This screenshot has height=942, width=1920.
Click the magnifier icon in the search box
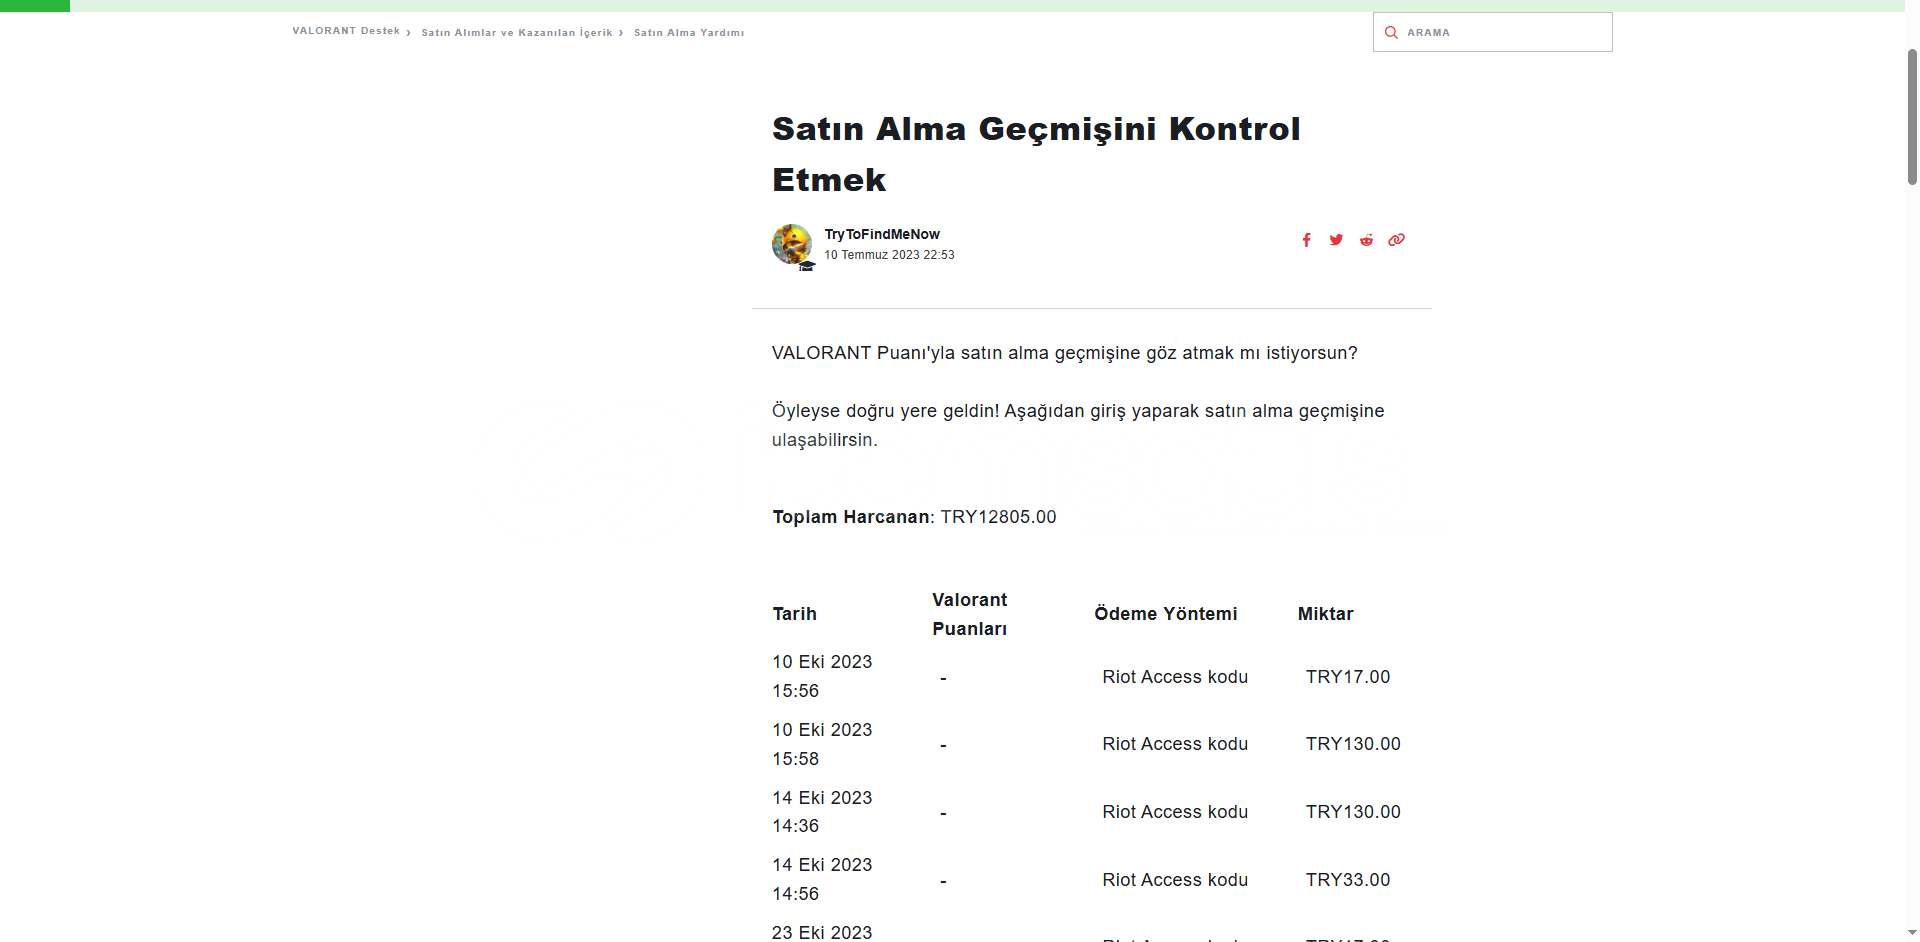coord(1391,32)
